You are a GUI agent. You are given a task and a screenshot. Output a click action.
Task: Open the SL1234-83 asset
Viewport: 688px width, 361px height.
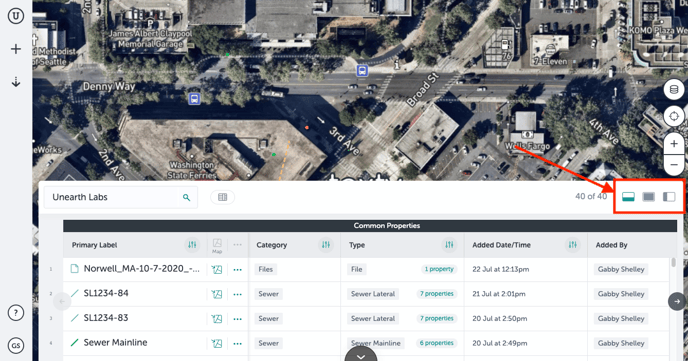coord(106,318)
